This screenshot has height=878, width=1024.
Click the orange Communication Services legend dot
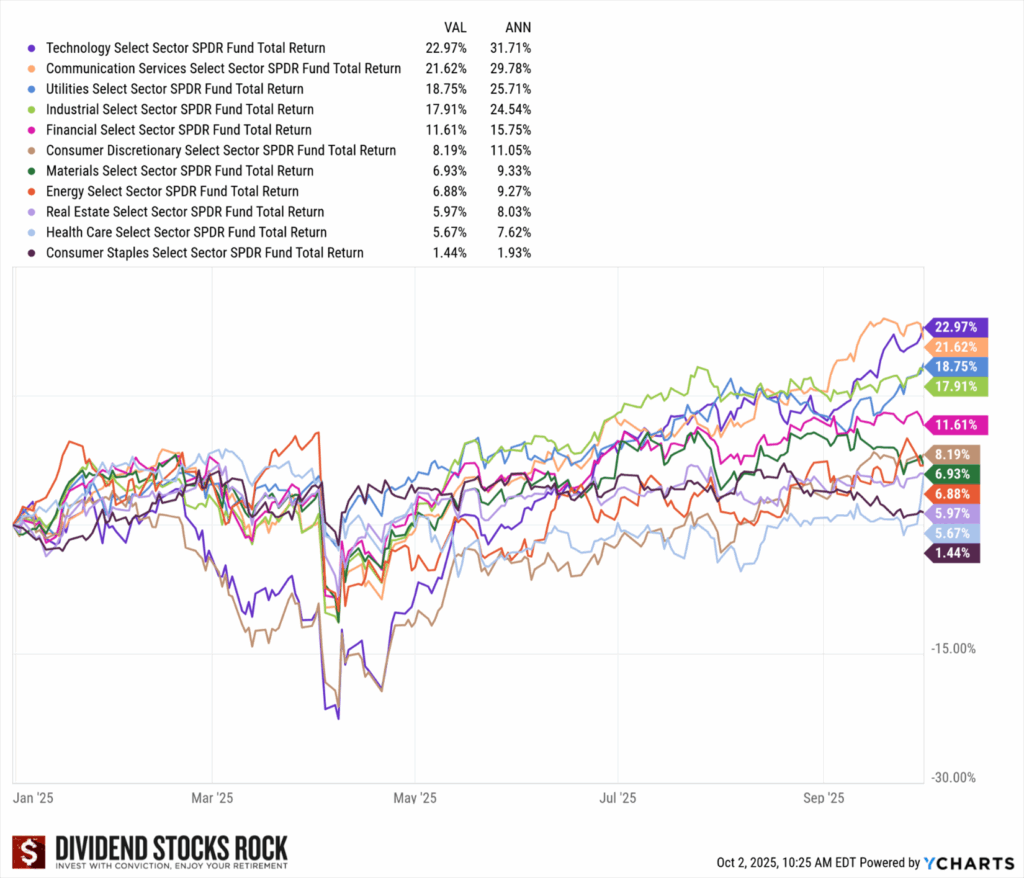tap(34, 69)
